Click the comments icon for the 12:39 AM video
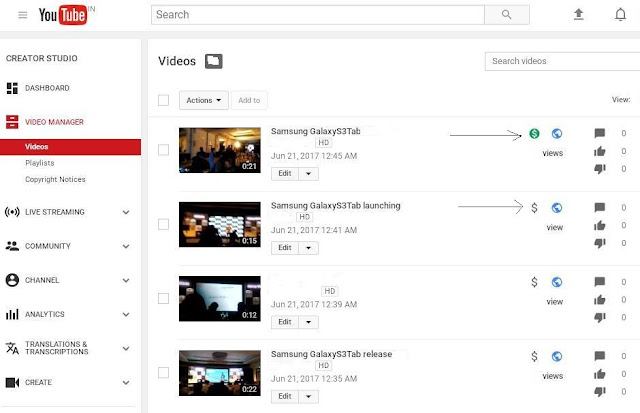The image size is (640, 413). (x=600, y=282)
